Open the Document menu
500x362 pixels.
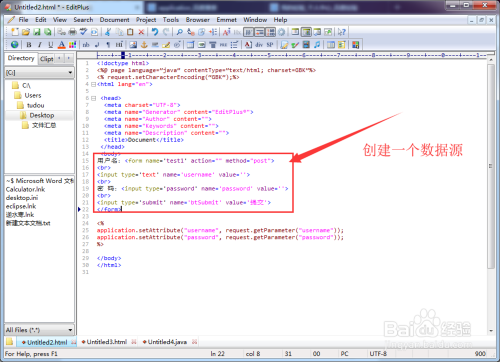[x=114, y=20]
